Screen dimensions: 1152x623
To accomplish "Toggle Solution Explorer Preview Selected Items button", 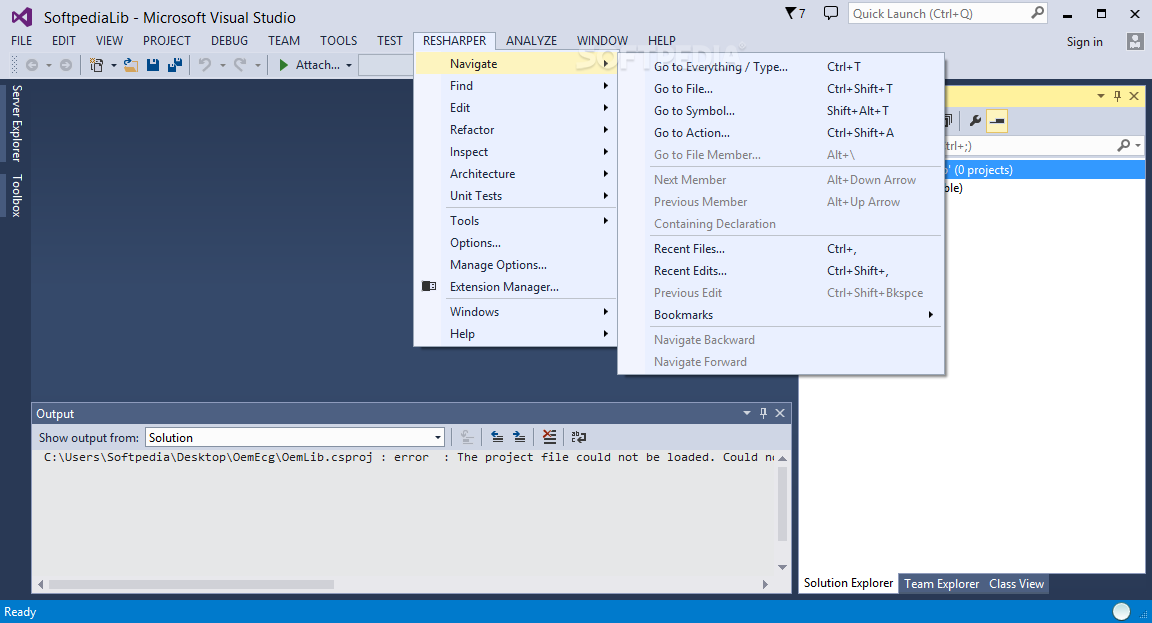I will click(997, 120).
